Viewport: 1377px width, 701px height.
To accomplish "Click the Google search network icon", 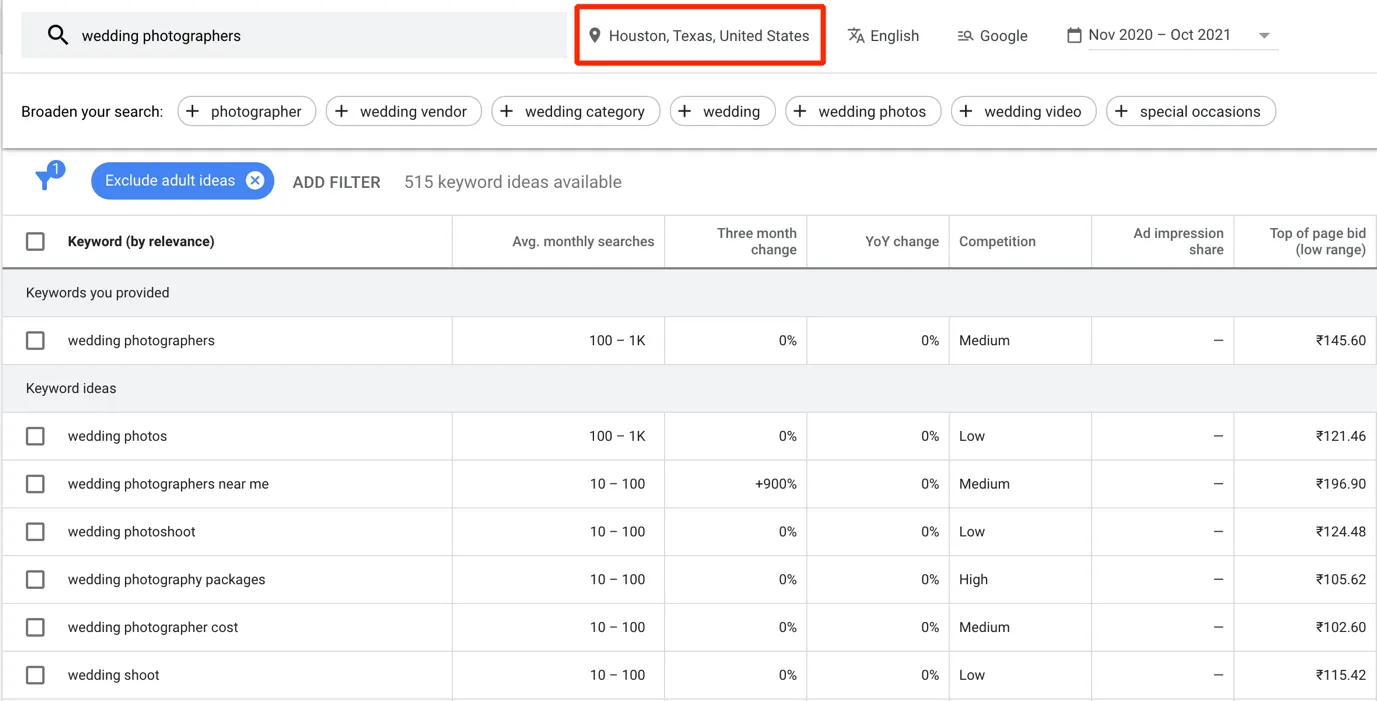I will click(965, 36).
